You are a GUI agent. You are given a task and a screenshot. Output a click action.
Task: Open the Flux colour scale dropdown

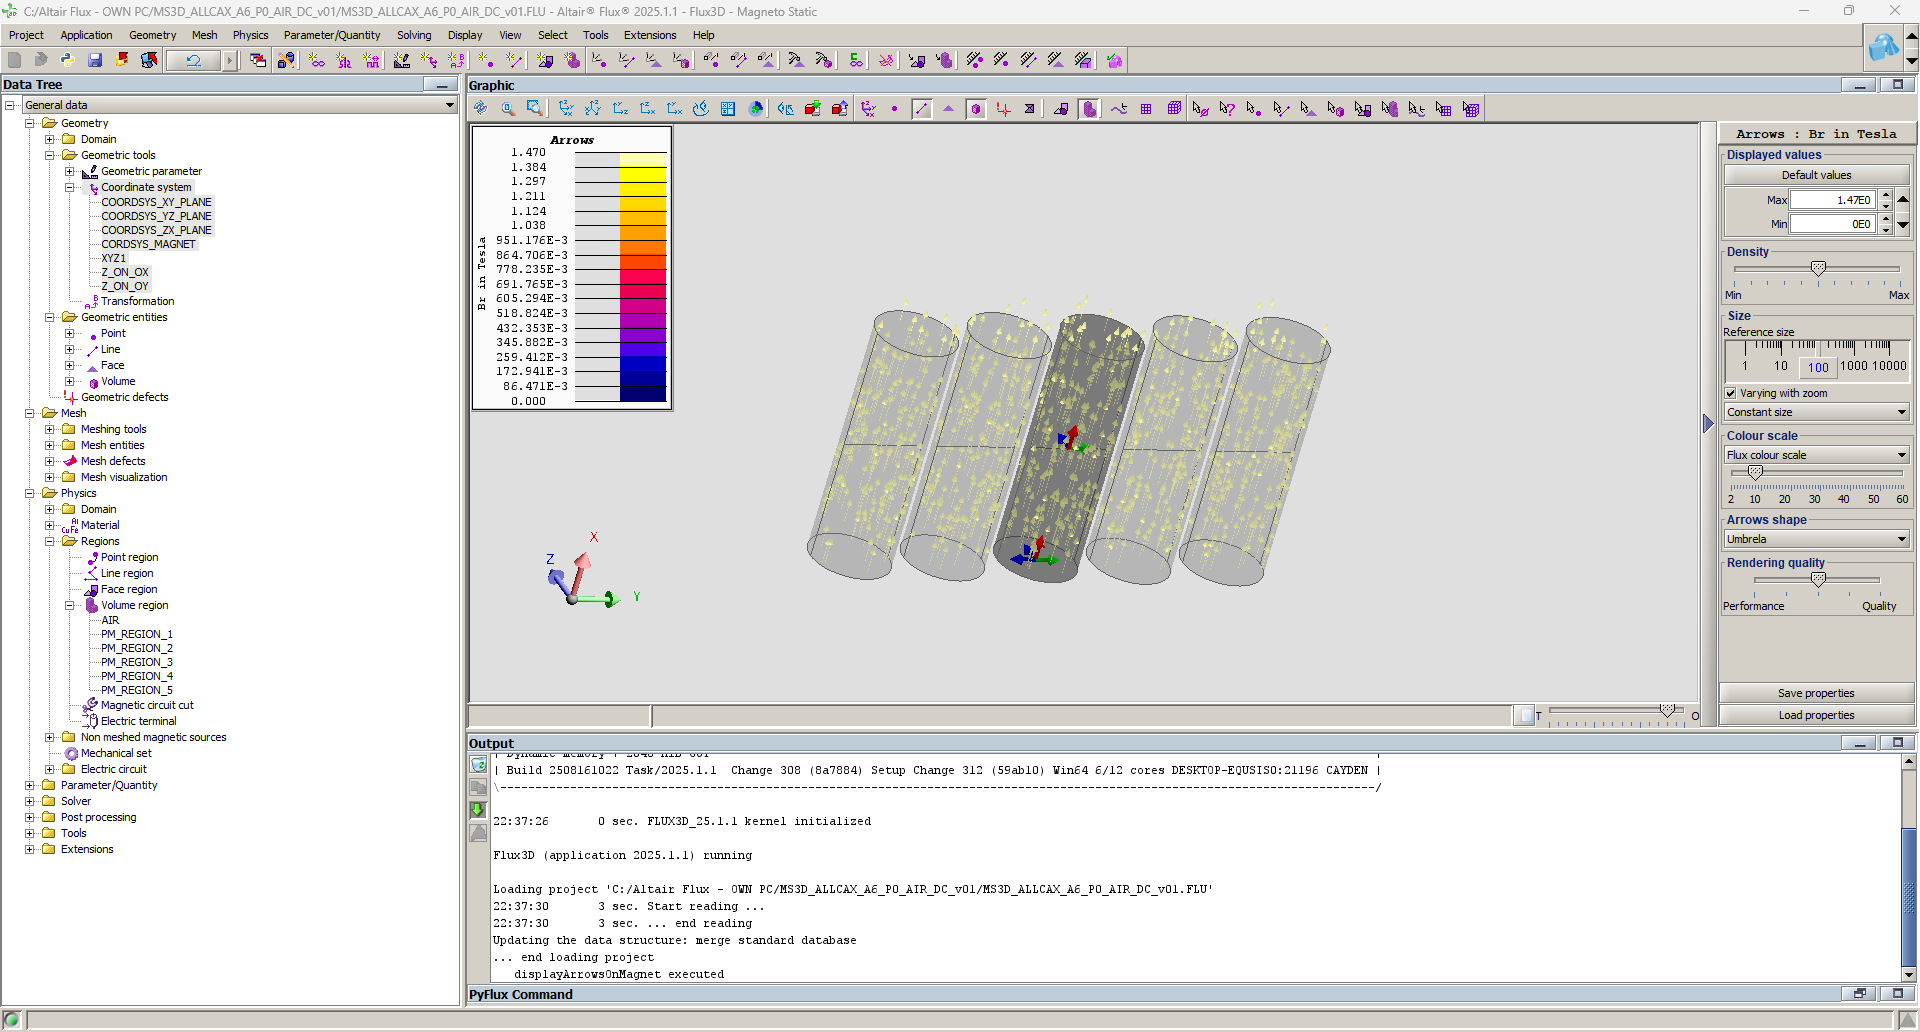(1816, 455)
